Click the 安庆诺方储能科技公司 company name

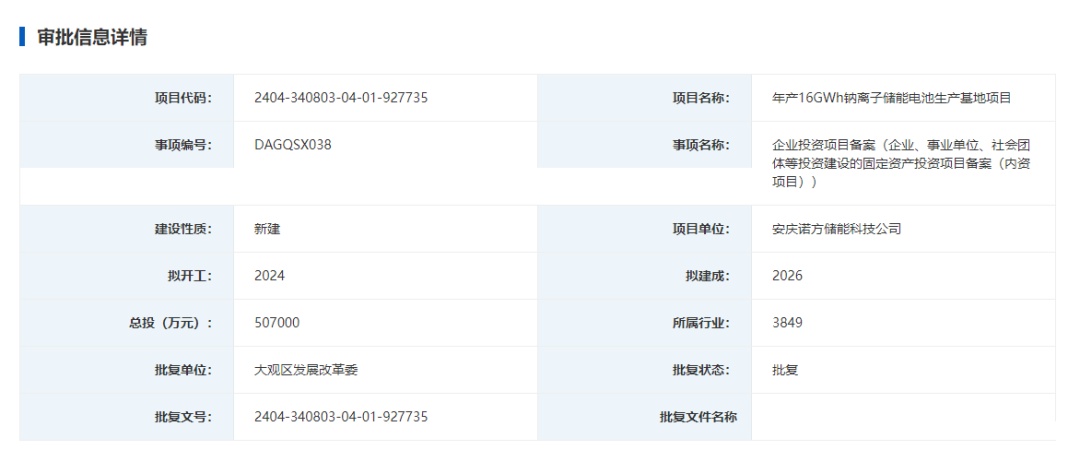point(837,229)
